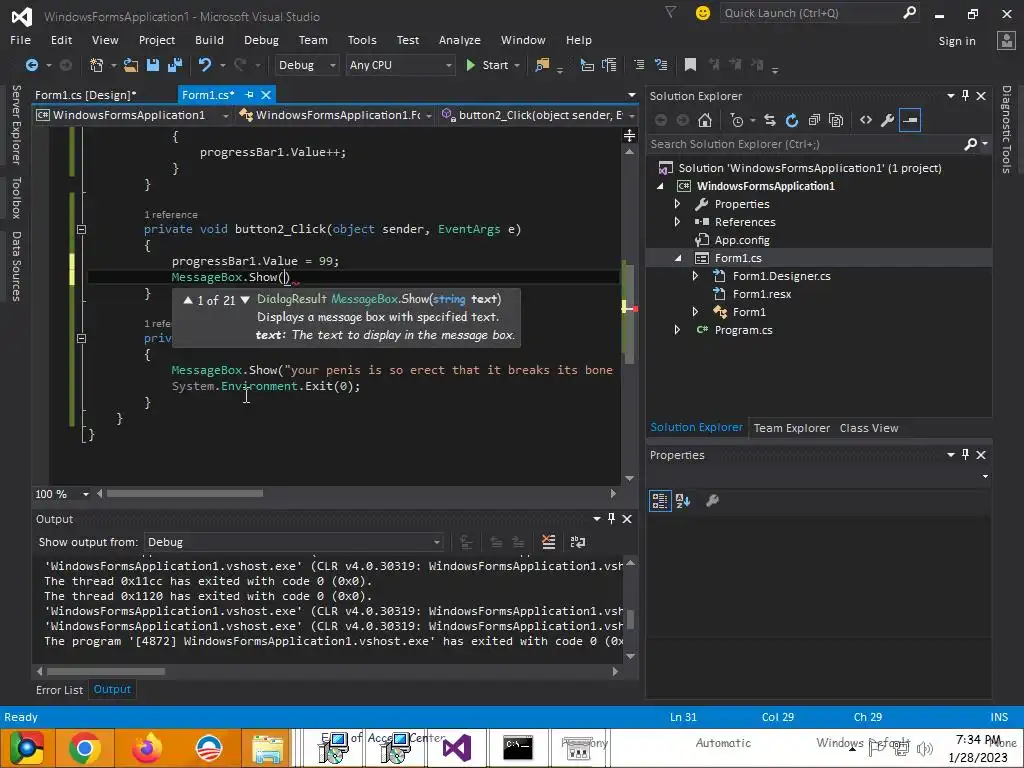Click the Clear All icon in Output panel
Screen dimensions: 1024x768
(549, 541)
